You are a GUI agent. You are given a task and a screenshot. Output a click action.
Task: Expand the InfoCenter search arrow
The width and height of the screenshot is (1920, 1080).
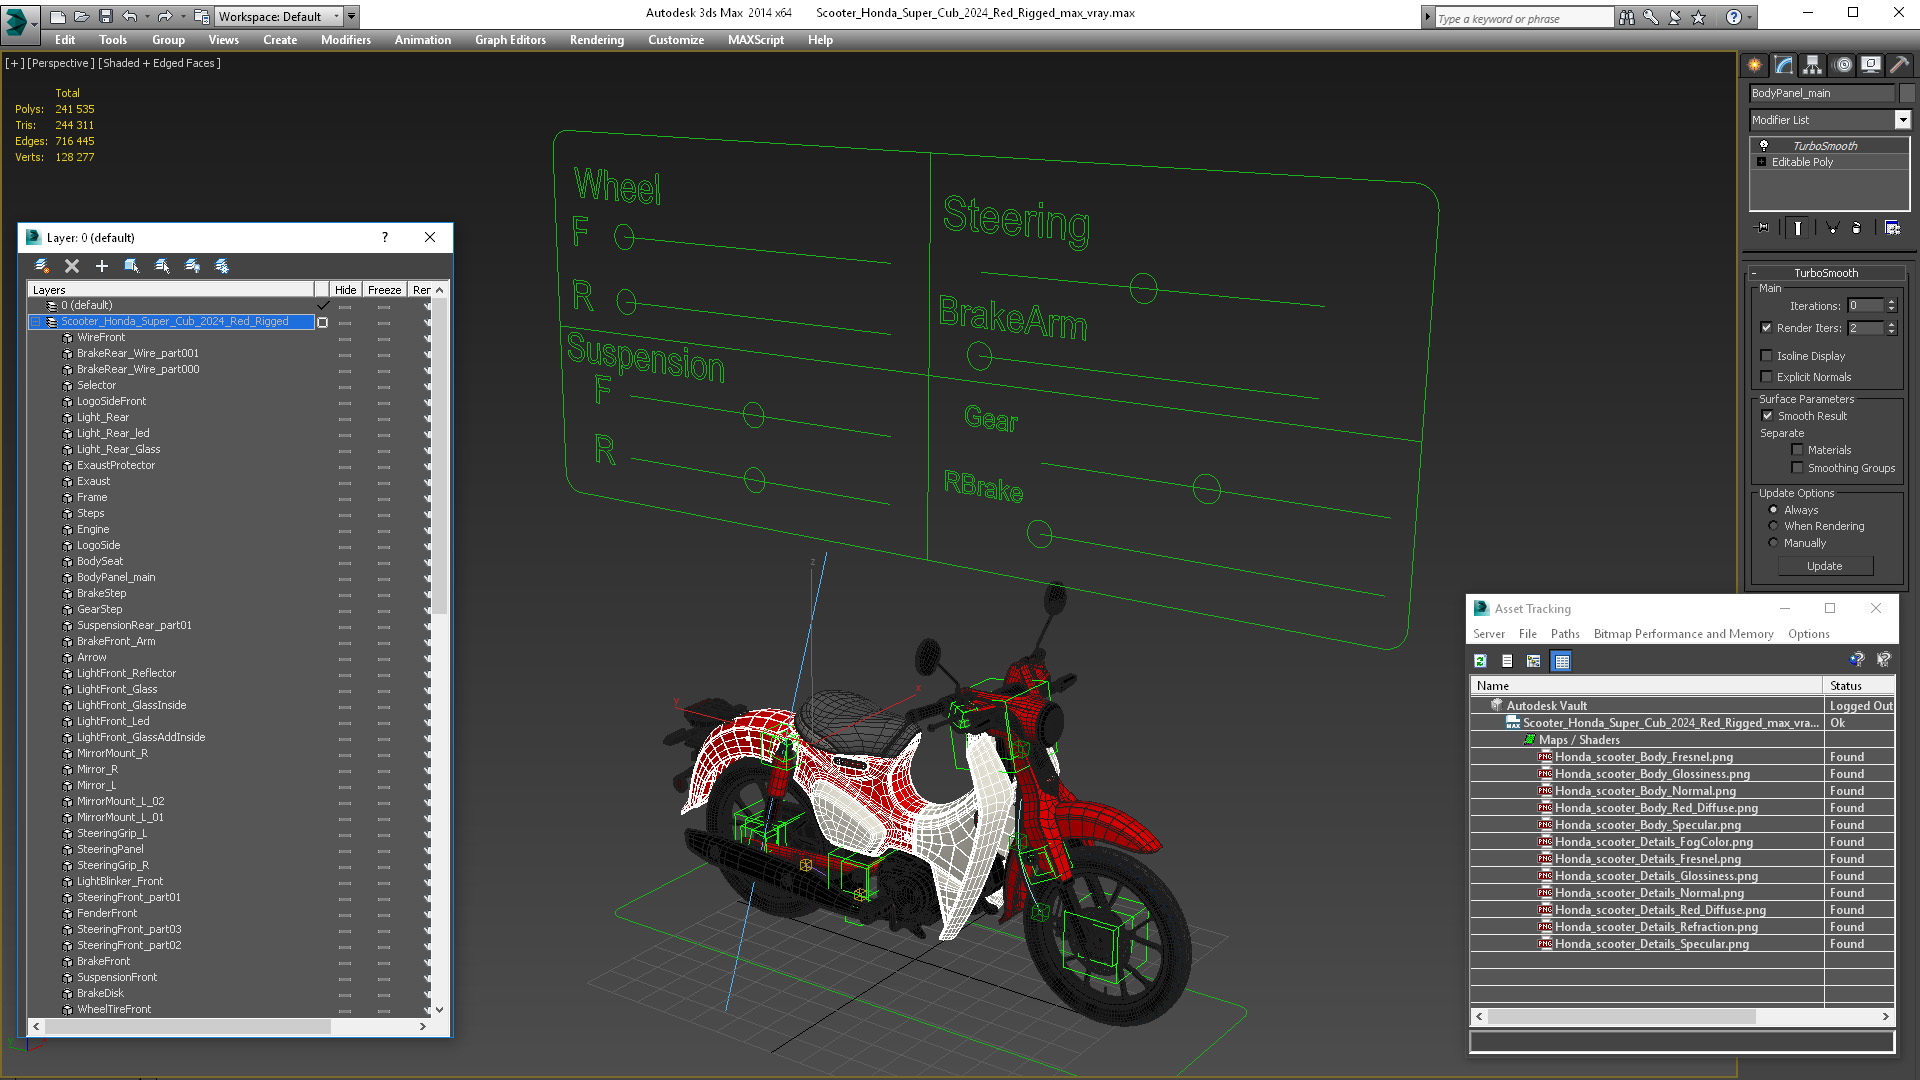click(1427, 17)
